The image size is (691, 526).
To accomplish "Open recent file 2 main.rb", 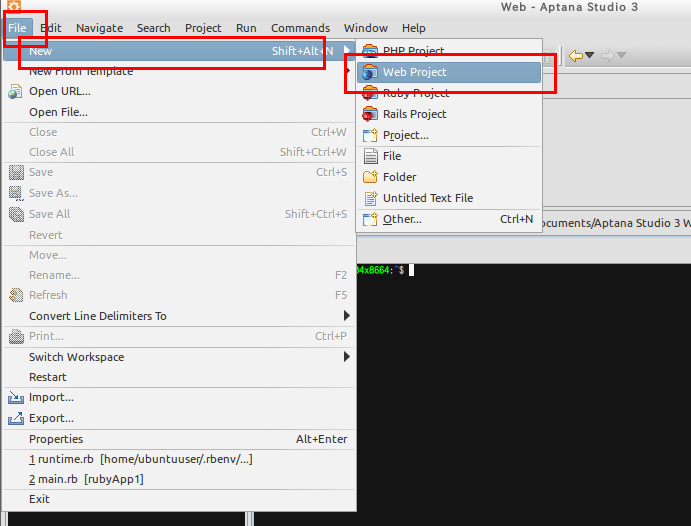I will click(178, 479).
